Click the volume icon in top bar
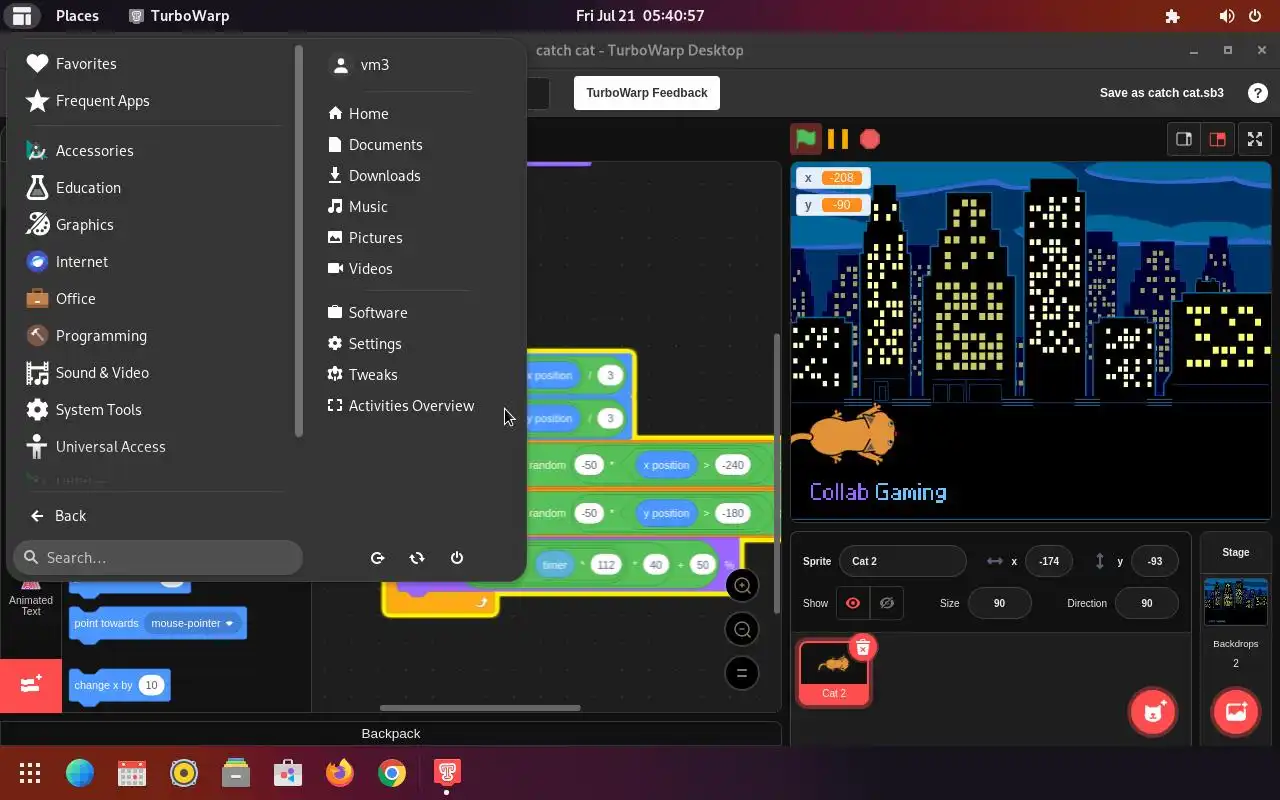Screen dimensions: 1280x800 (x=1227, y=16)
